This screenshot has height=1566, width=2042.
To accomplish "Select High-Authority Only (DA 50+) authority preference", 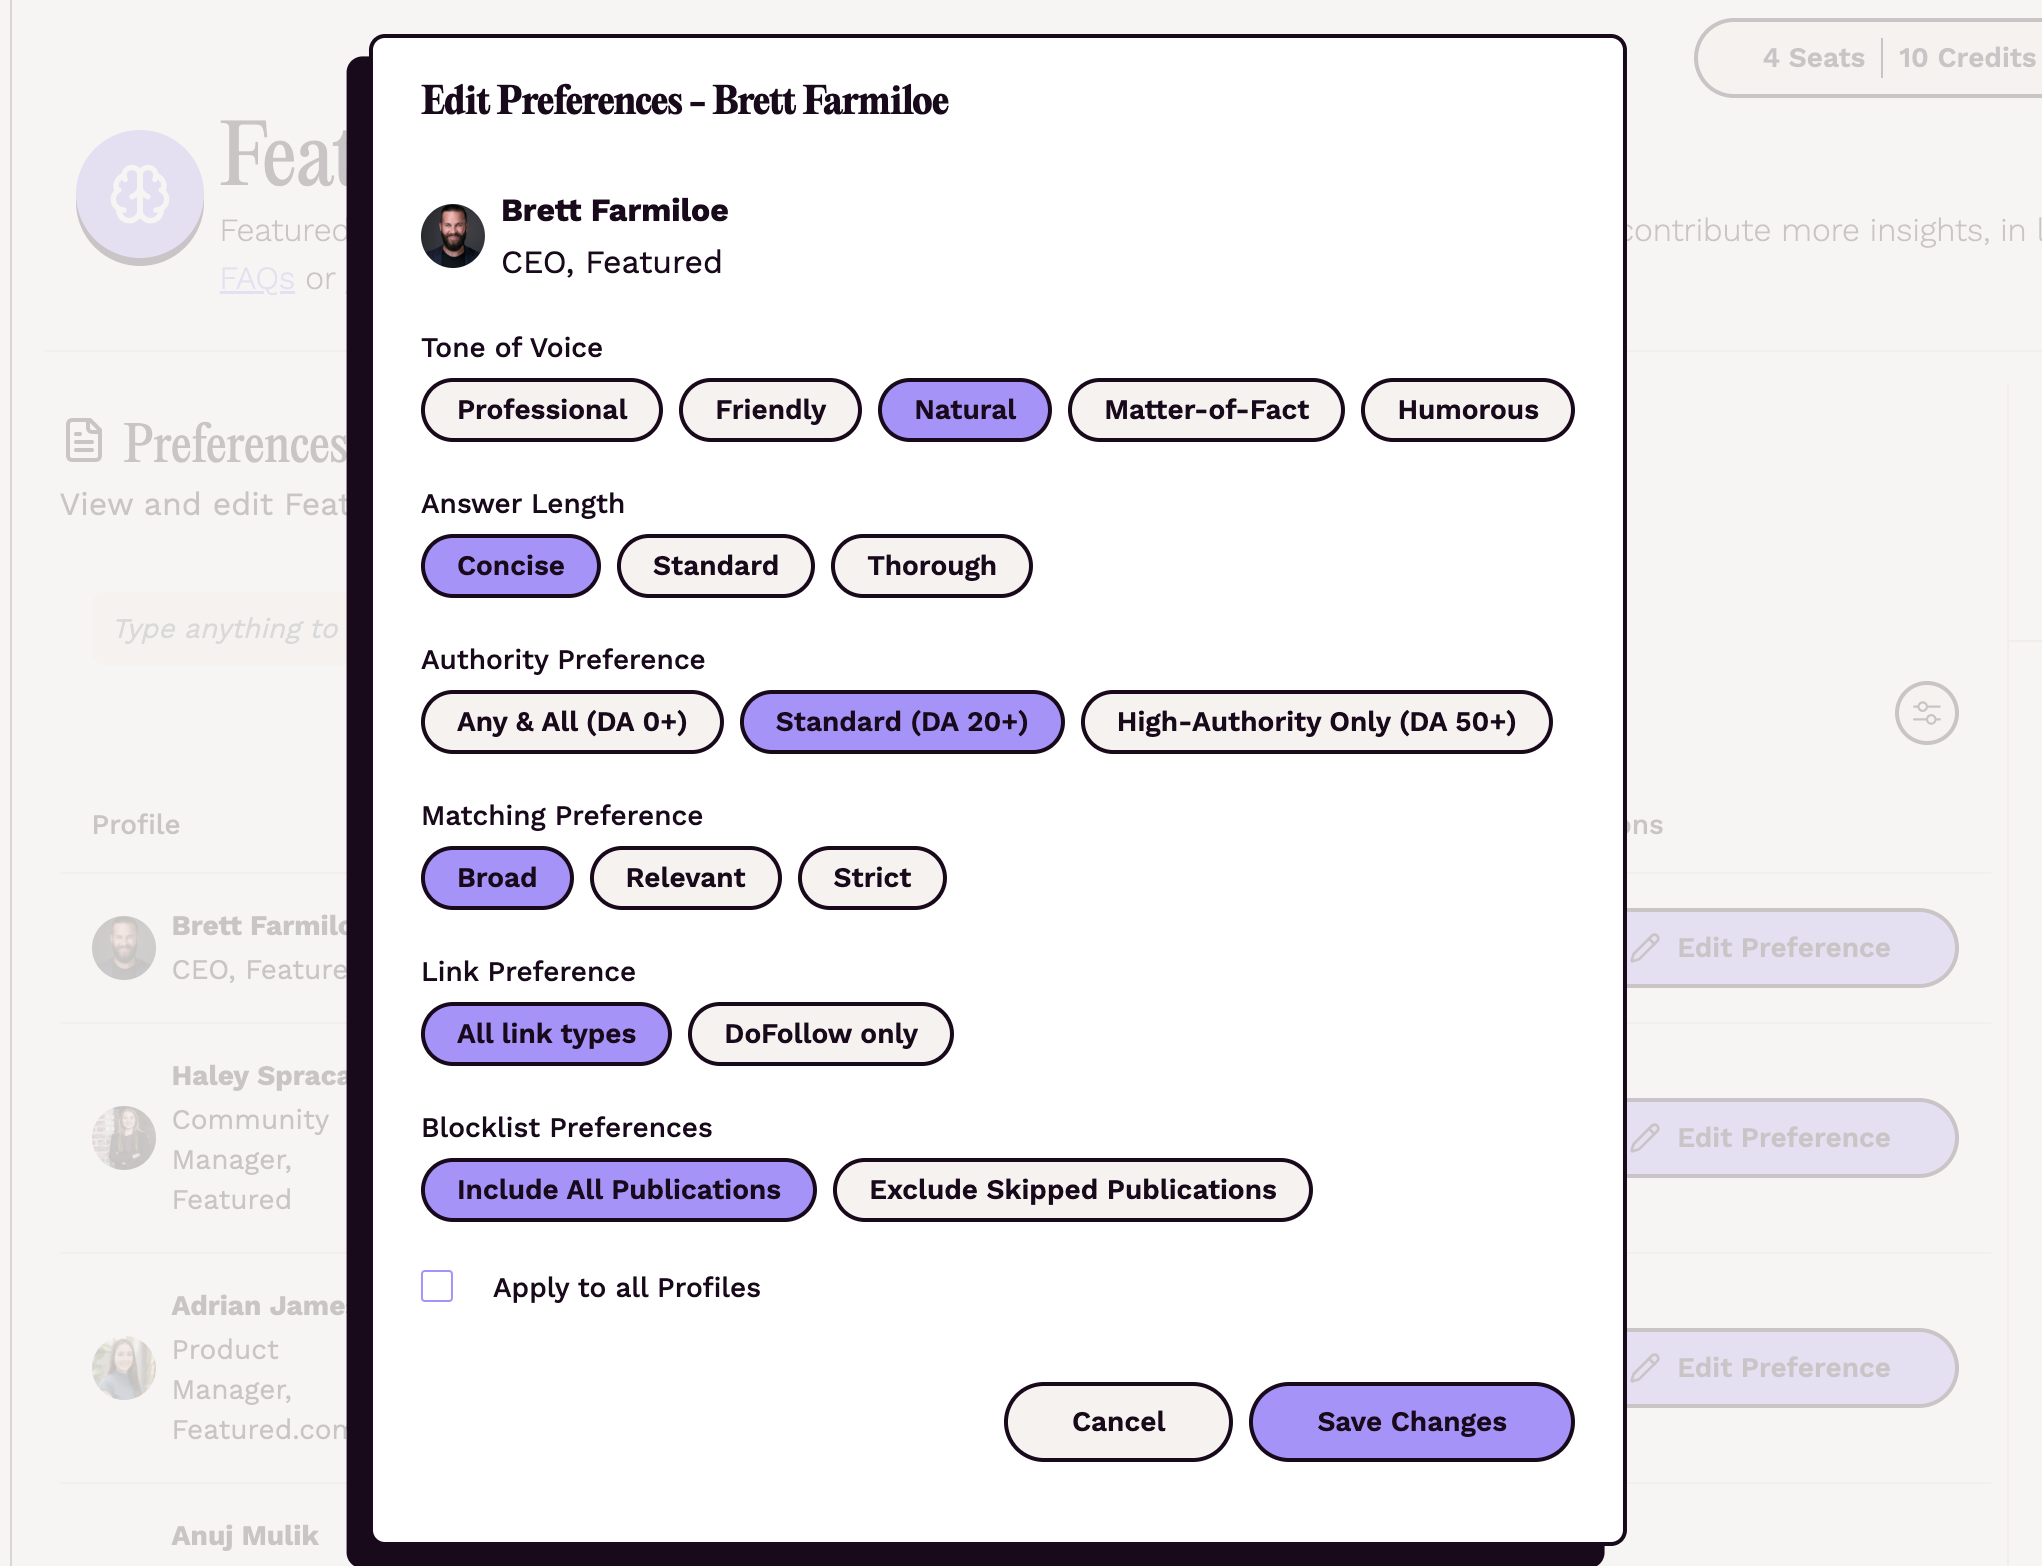I will tap(1316, 721).
